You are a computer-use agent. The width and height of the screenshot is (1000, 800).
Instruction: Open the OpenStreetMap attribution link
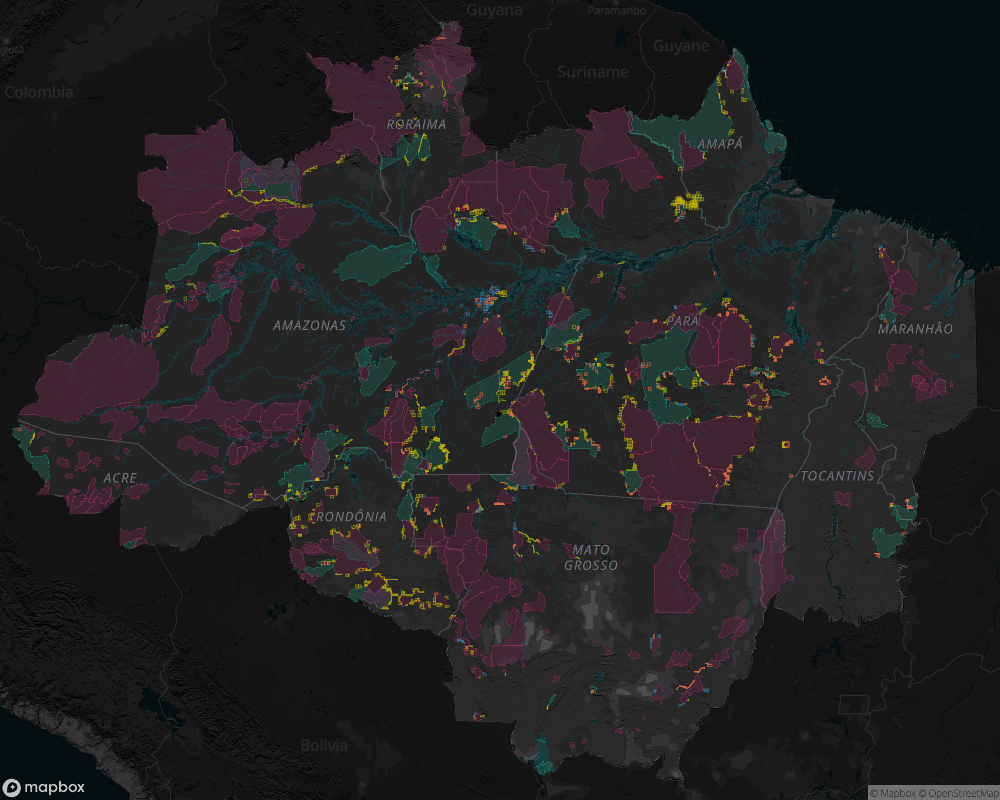click(x=959, y=794)
